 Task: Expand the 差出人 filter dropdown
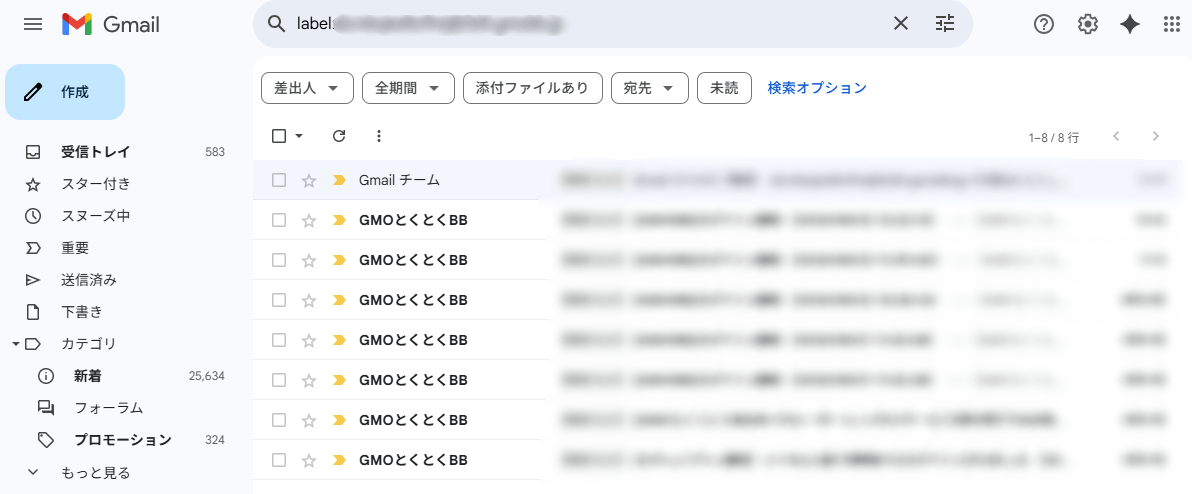click(307, 88)
